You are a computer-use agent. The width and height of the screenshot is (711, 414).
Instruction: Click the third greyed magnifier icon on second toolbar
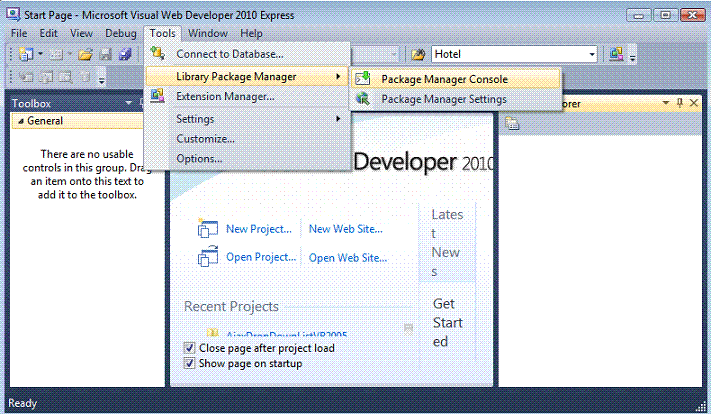(66, 77)
